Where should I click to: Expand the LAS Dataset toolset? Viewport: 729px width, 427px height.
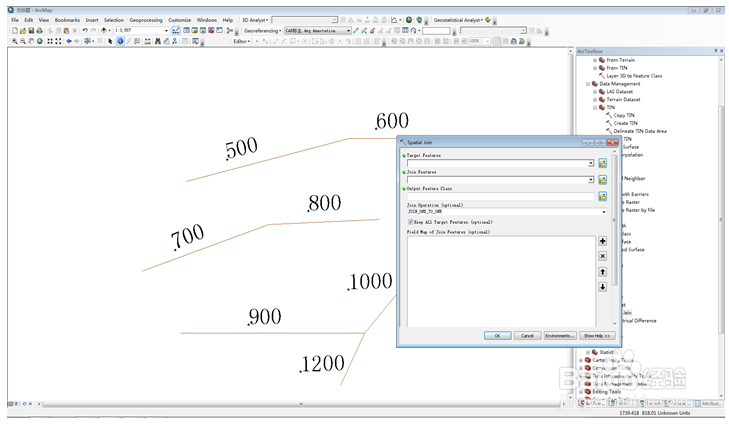click(595, 92)
